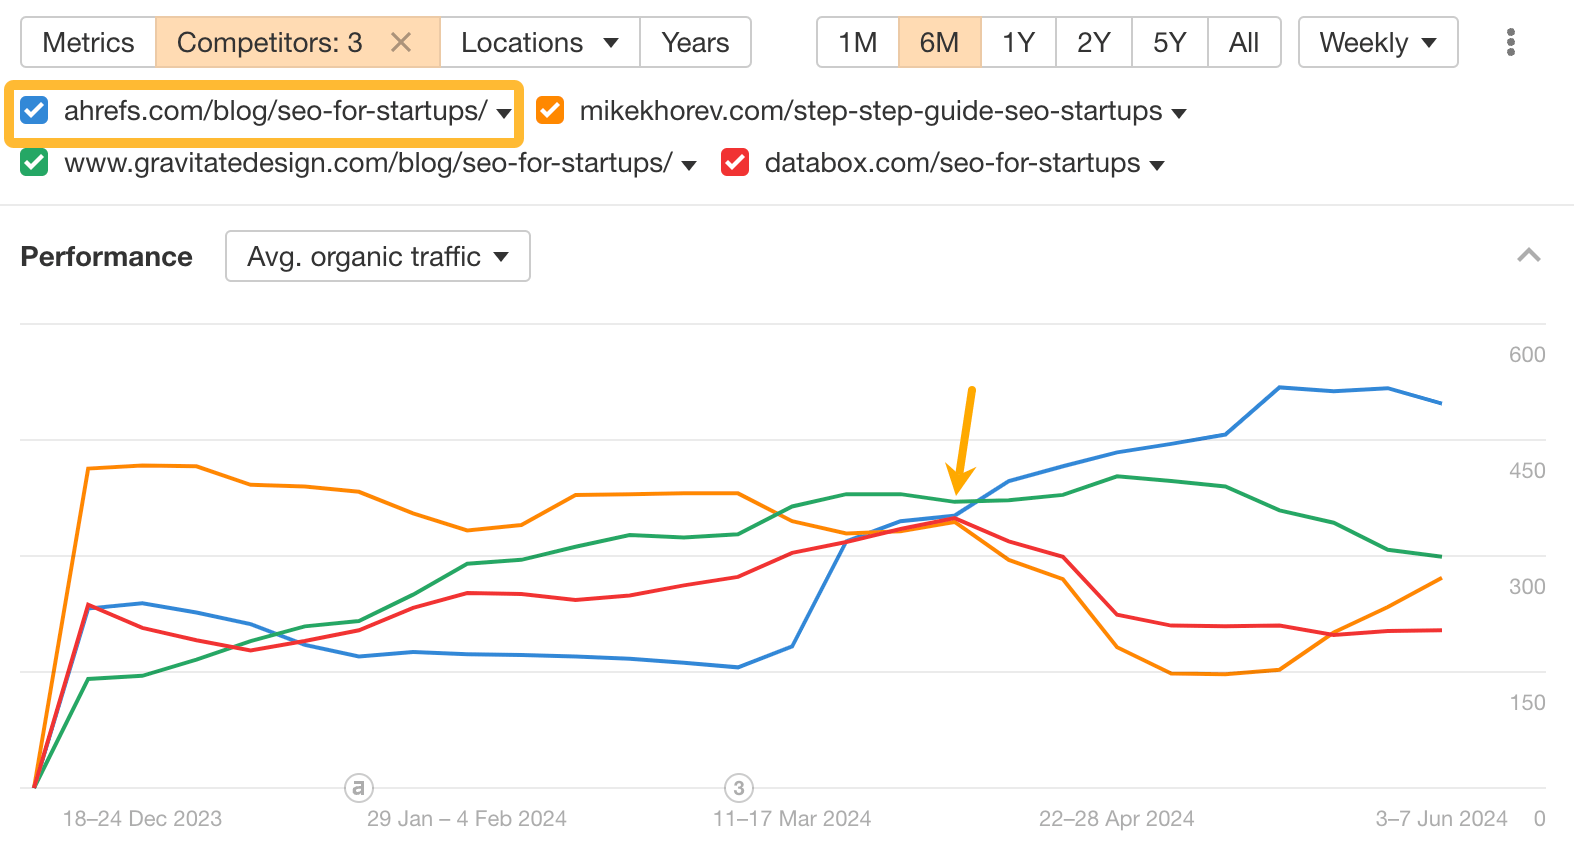The width and height of the screenshot is (1574, 854).
Task: Remove the Competitors filter with the X
Action: point(402,42)
